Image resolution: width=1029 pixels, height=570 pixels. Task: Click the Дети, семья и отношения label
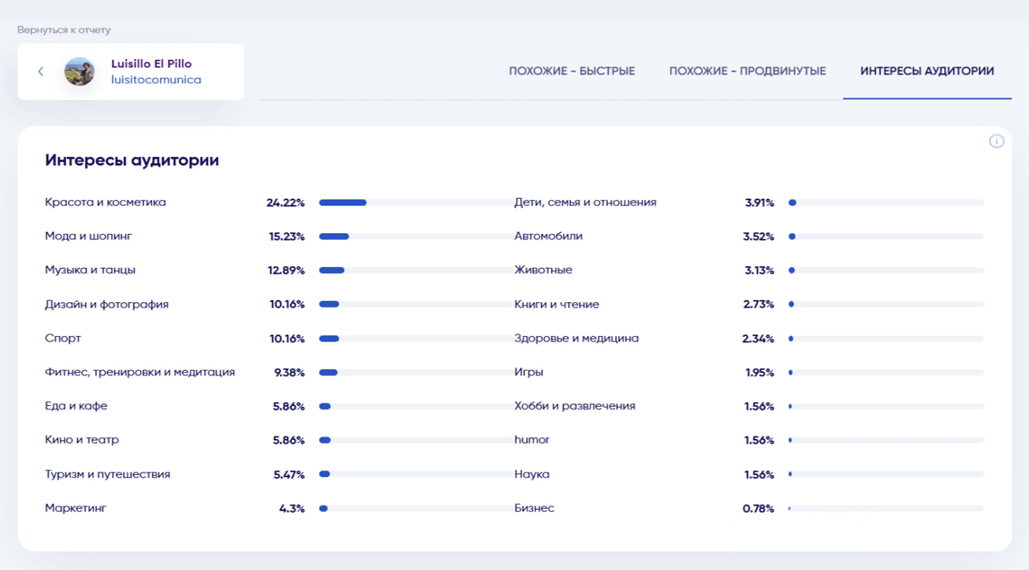click(x=585, y=202)
